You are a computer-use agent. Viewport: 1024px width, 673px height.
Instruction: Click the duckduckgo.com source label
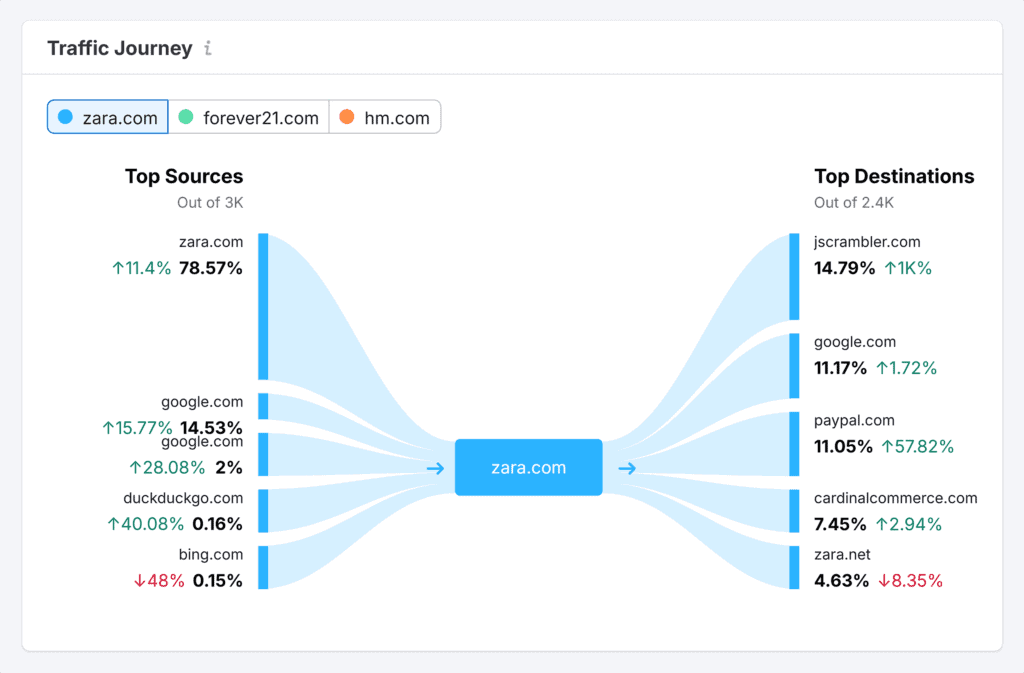point(183,497)
